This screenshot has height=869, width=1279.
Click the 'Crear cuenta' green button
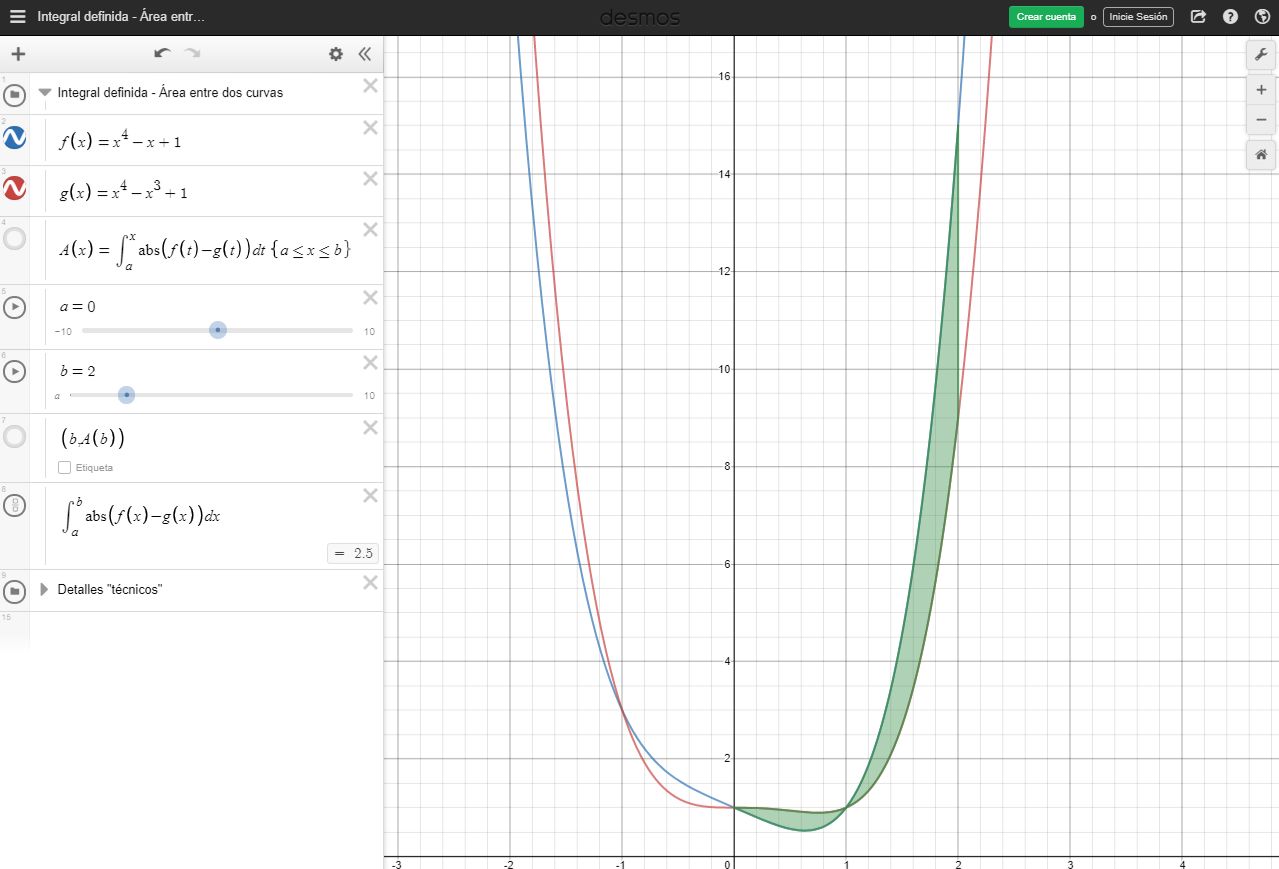1045,16
